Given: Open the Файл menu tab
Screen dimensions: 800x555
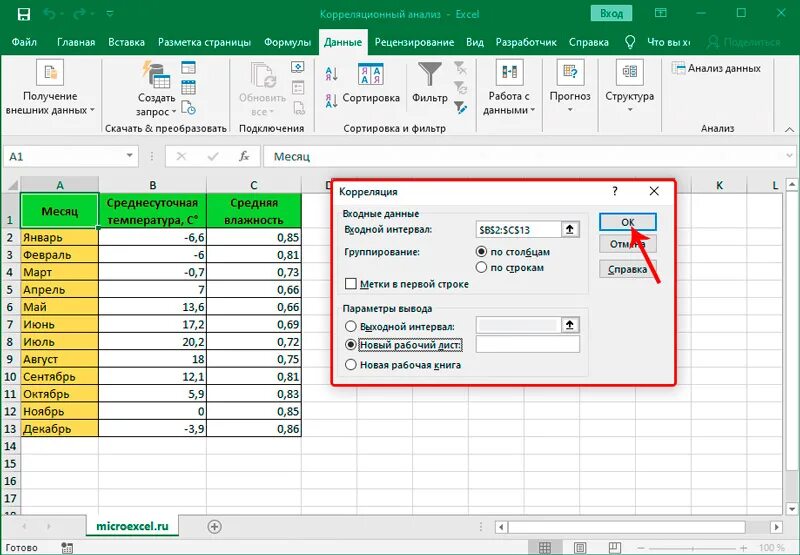Looking at the screenshot, I should pos(24,42).
